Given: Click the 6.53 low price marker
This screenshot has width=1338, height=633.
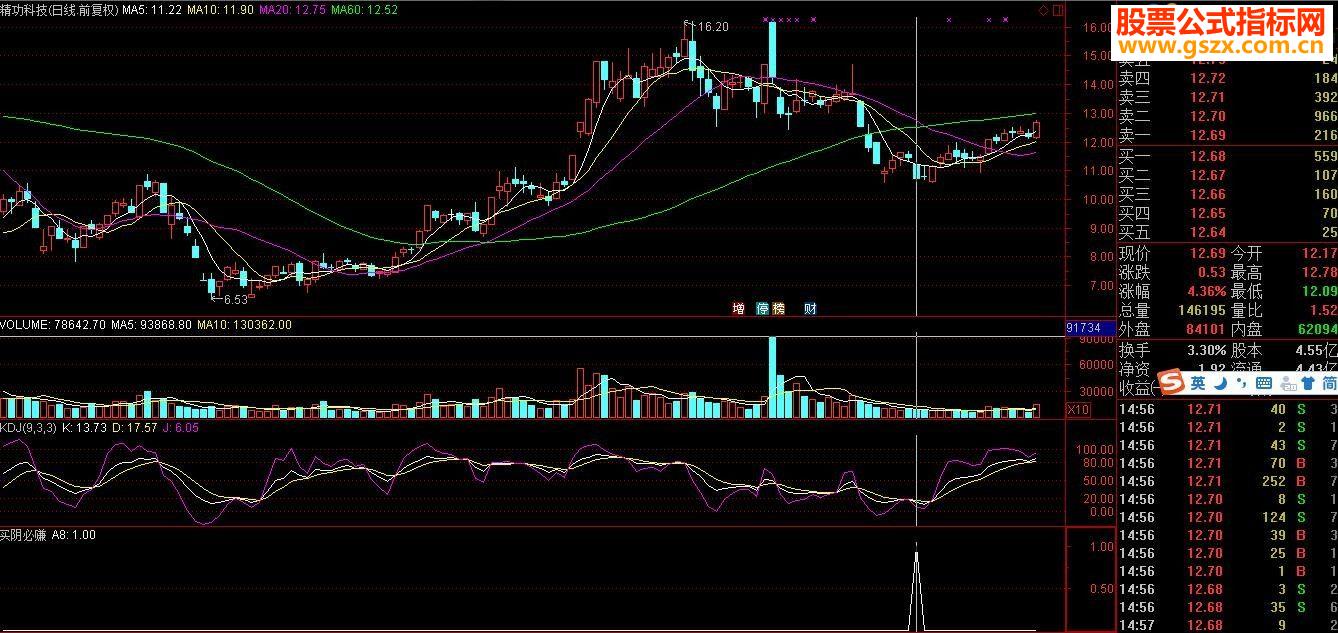Looking at the screenshot, I should 234,299.
